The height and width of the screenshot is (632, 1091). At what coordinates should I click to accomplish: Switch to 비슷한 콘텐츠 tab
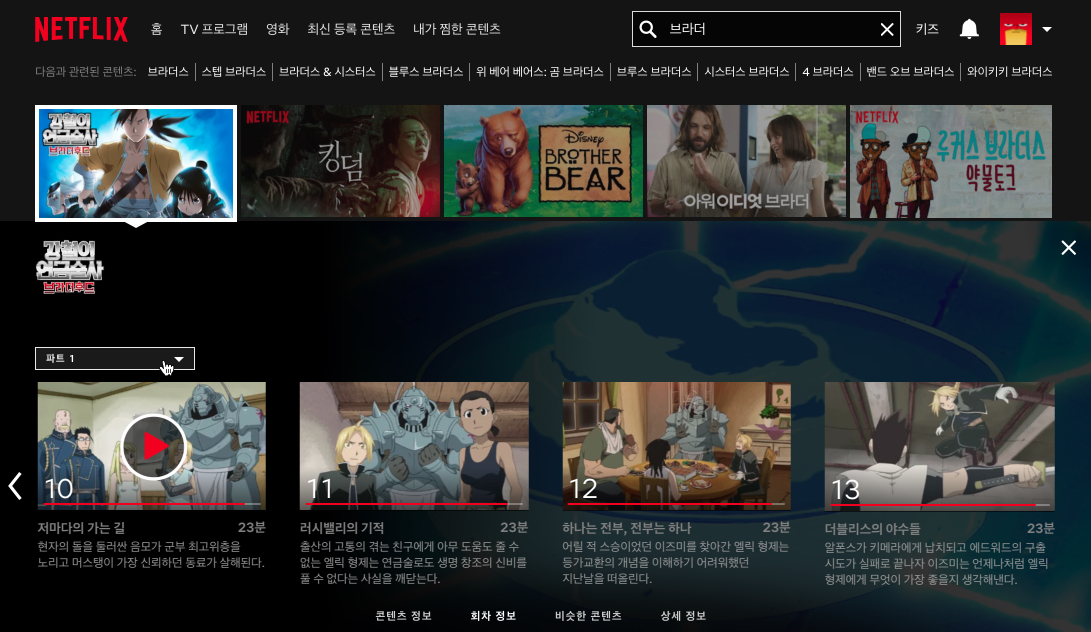[x=588, y=616]
